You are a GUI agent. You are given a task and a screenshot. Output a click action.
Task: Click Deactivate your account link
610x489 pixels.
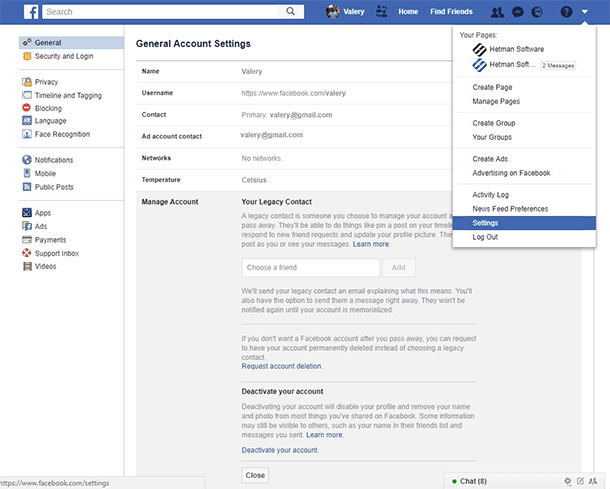click(x=279, y=450)
